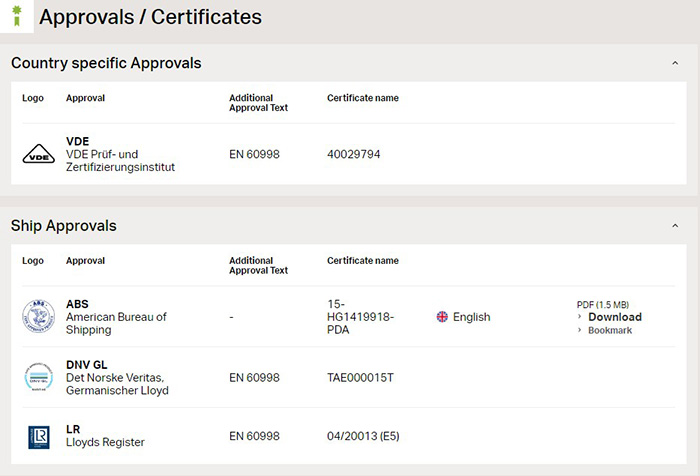The image size is (700, 476).
Task: Click the DNV GL logo
Action: [39, 377]
